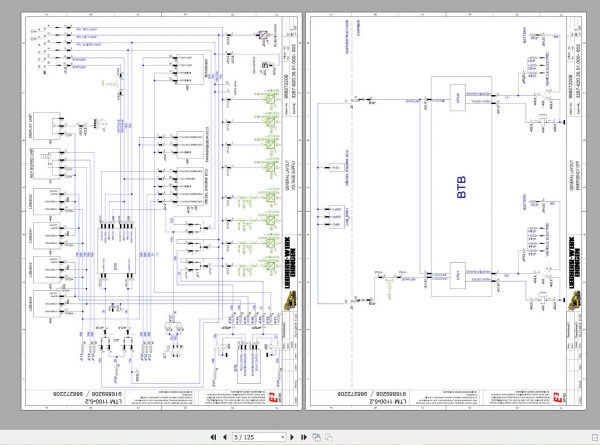Click the E3 logo on the right page
The image size is (600, 445).
(559, 398)
